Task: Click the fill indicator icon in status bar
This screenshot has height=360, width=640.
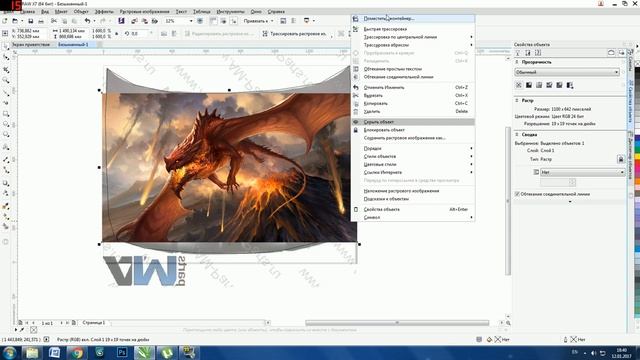Action: point(489,340)
